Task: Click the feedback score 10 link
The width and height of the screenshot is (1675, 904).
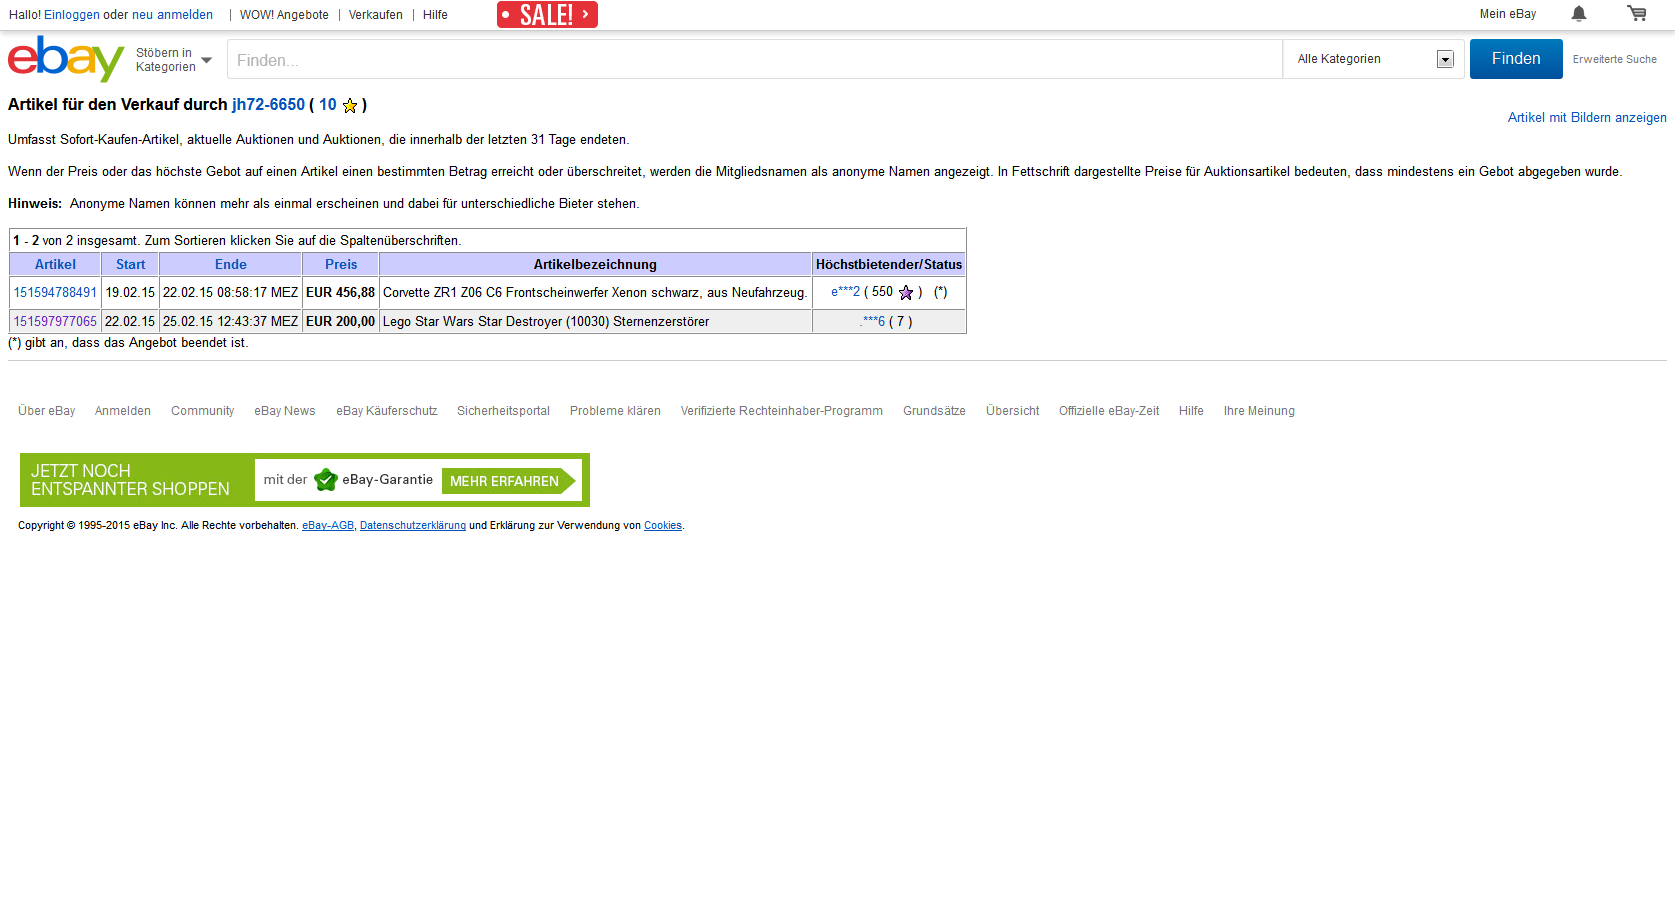Action: coord(328,105)
